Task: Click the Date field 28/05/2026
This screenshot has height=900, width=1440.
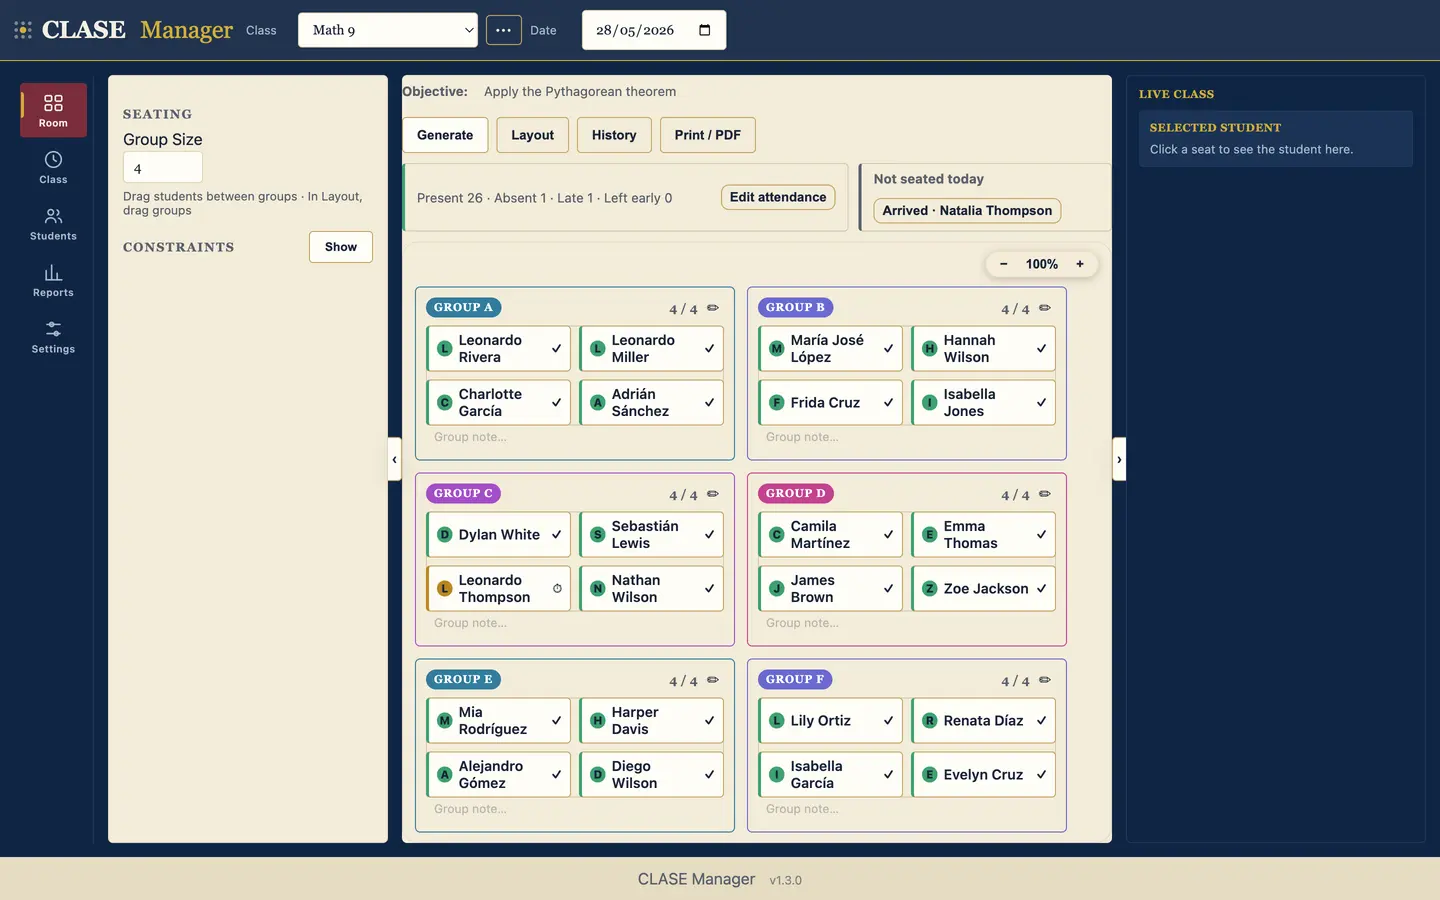Action: [654, 30]
